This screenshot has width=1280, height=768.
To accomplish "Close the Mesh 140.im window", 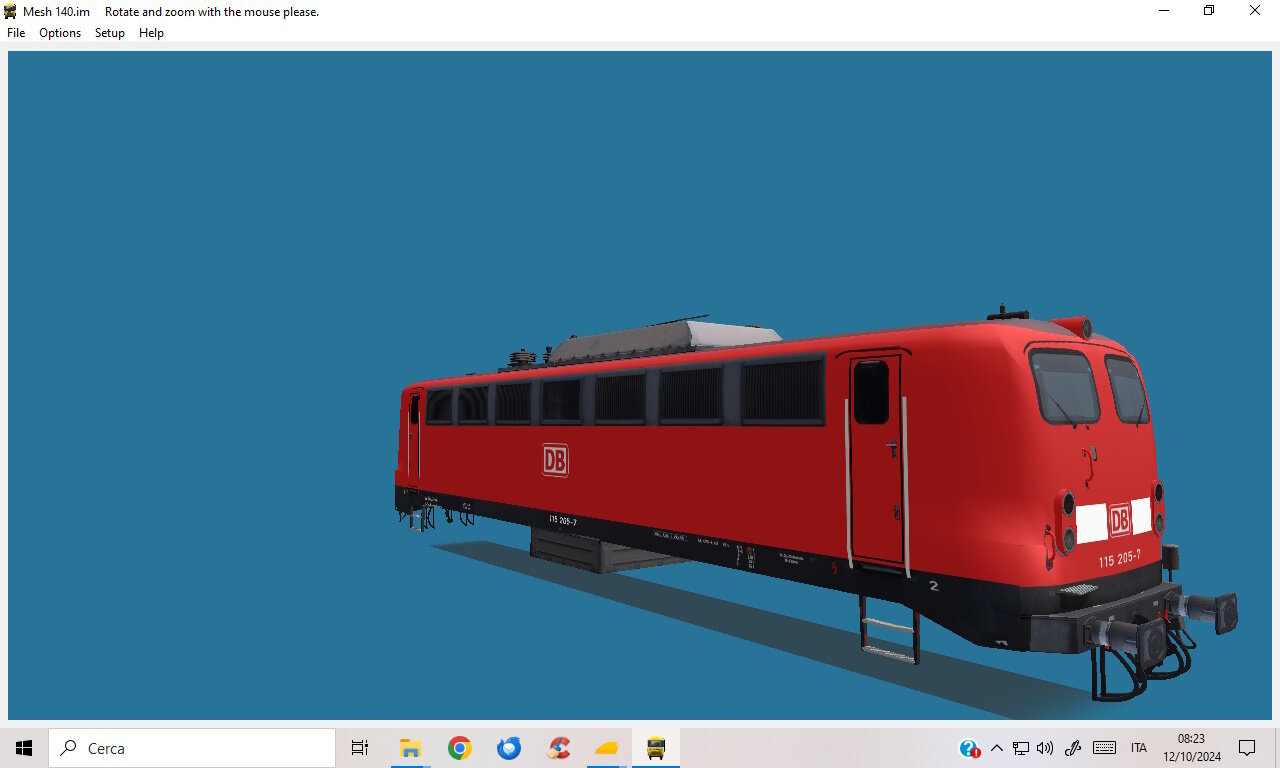I will (1255, 11).
